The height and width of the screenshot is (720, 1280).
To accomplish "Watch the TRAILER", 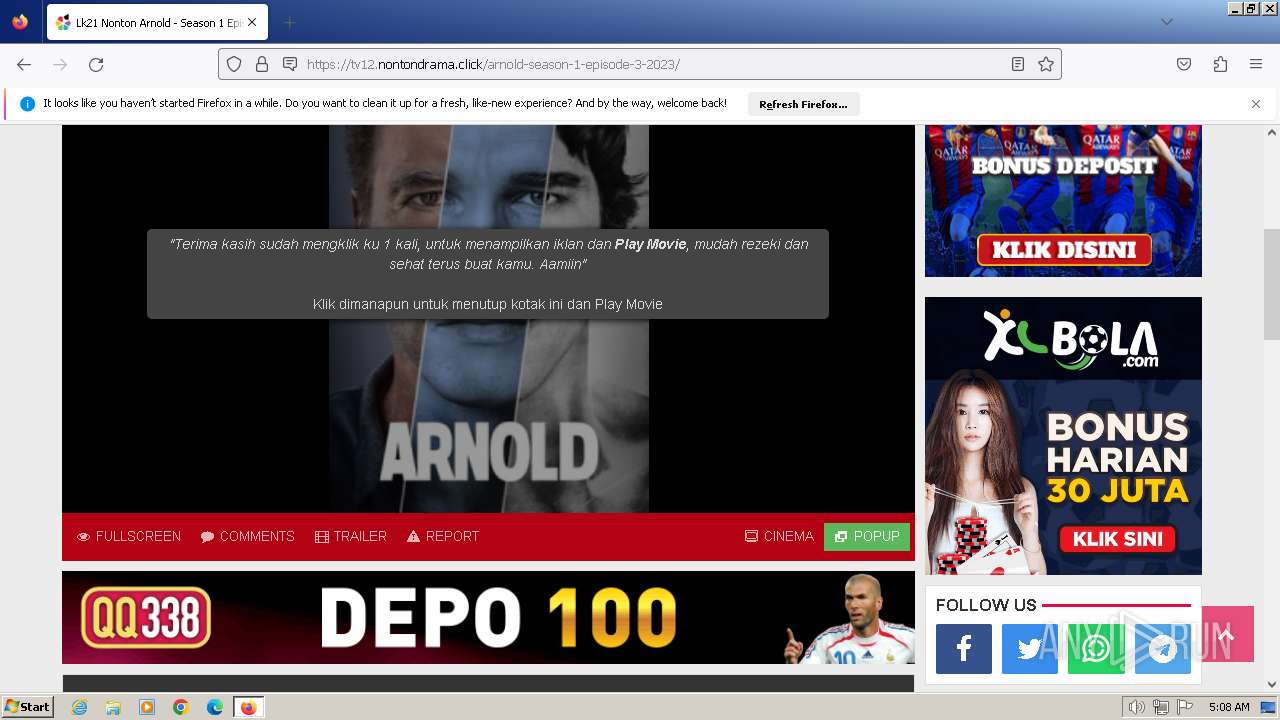I will coord(350,537).
